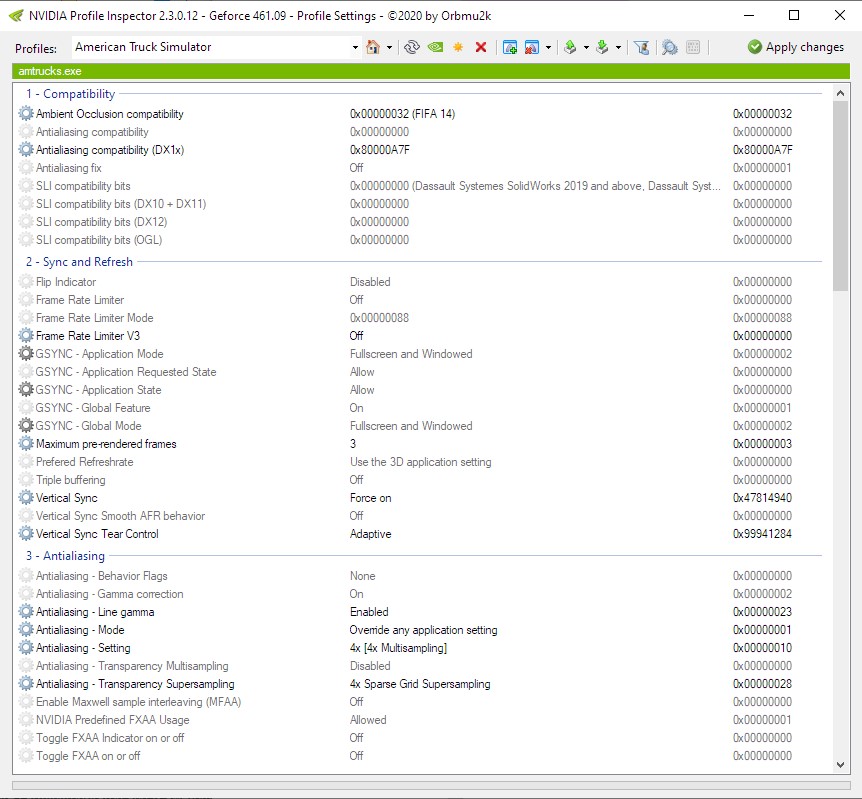
Task: Delete current profile with the red X
Action: [x=481, y=47]
